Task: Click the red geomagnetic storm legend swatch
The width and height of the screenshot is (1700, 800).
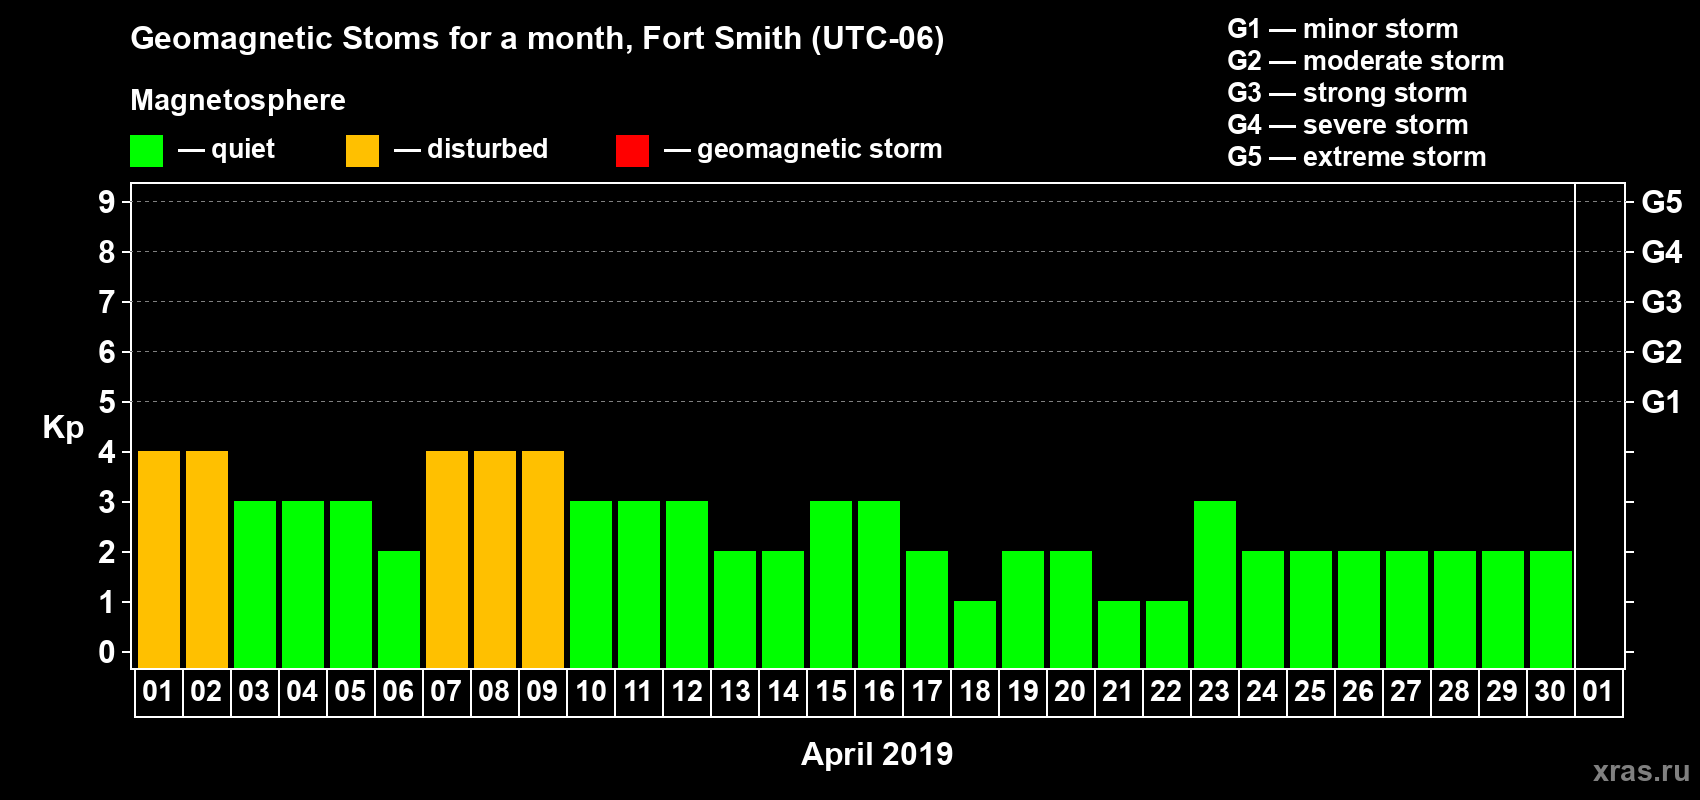Action: click(632, 151)
